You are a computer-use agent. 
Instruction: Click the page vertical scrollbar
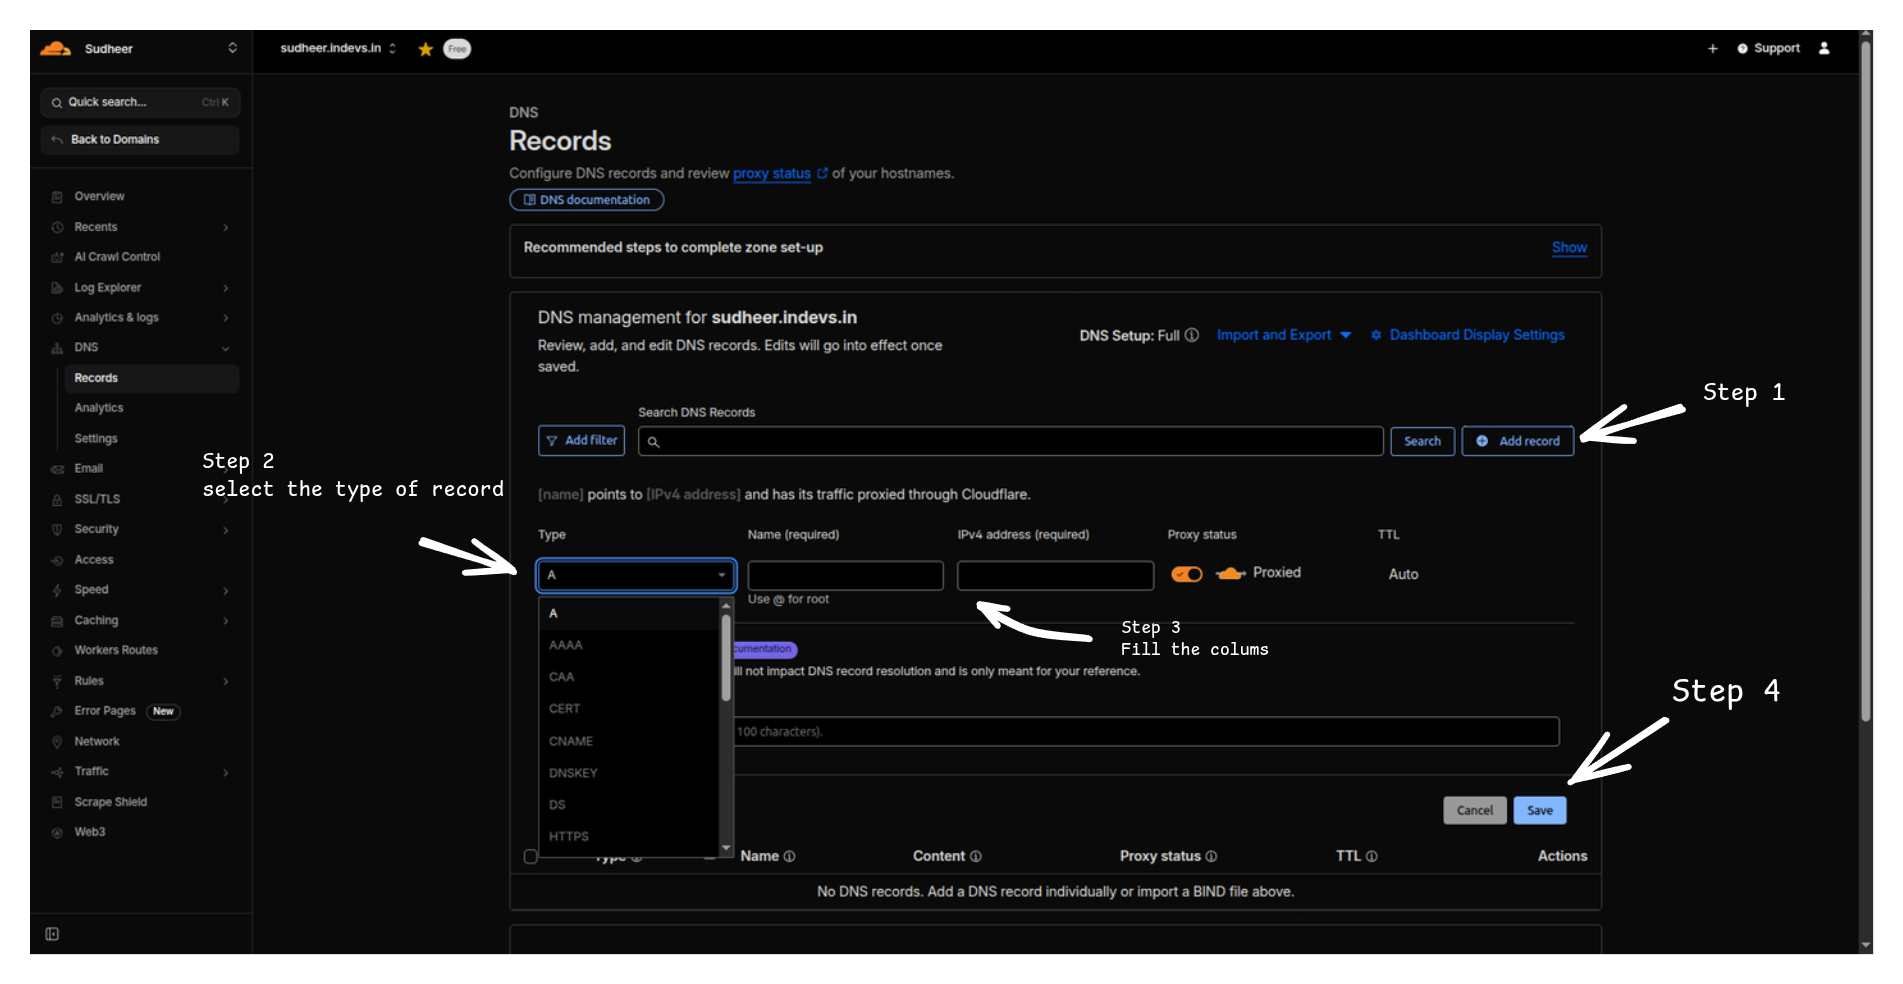click(x=1865, y=380)
